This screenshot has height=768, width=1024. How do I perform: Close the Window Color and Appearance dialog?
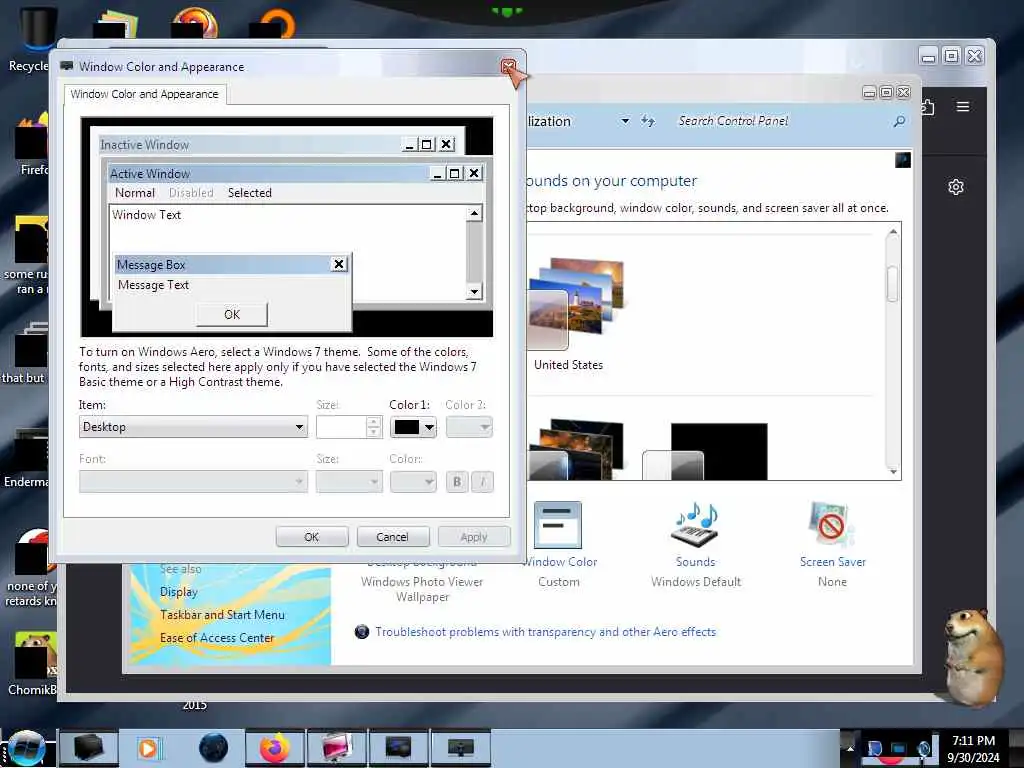(509, 67)
